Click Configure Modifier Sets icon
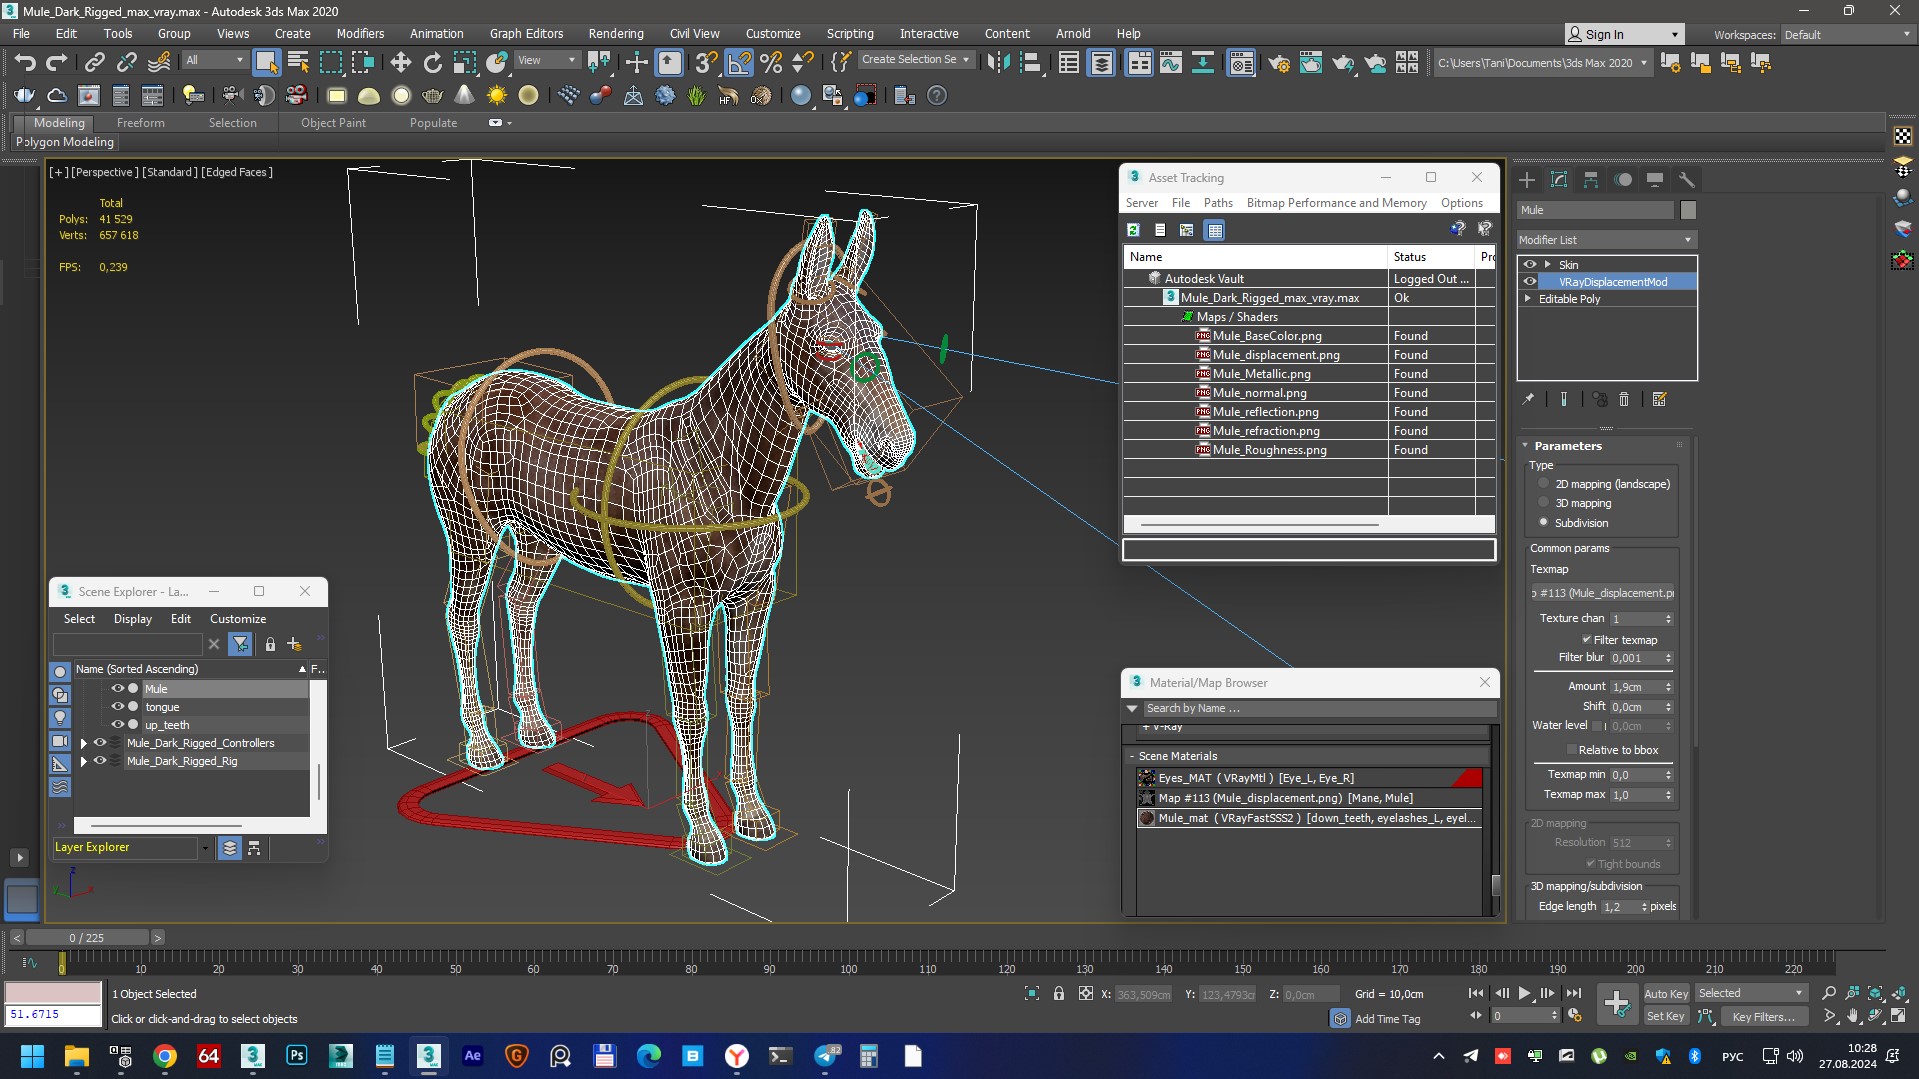The image size is (1919, 1079). tap(1660, 399)
